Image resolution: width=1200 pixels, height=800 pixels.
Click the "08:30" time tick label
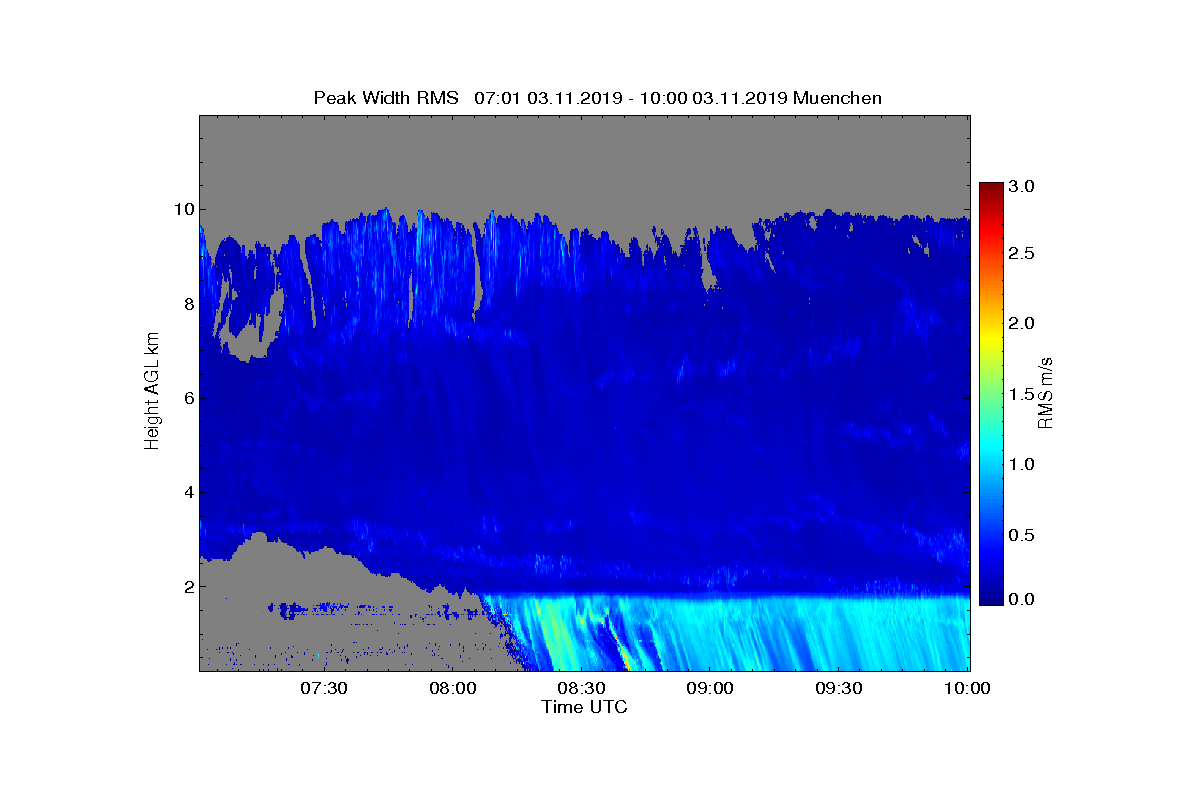click(x=581, y=688)
